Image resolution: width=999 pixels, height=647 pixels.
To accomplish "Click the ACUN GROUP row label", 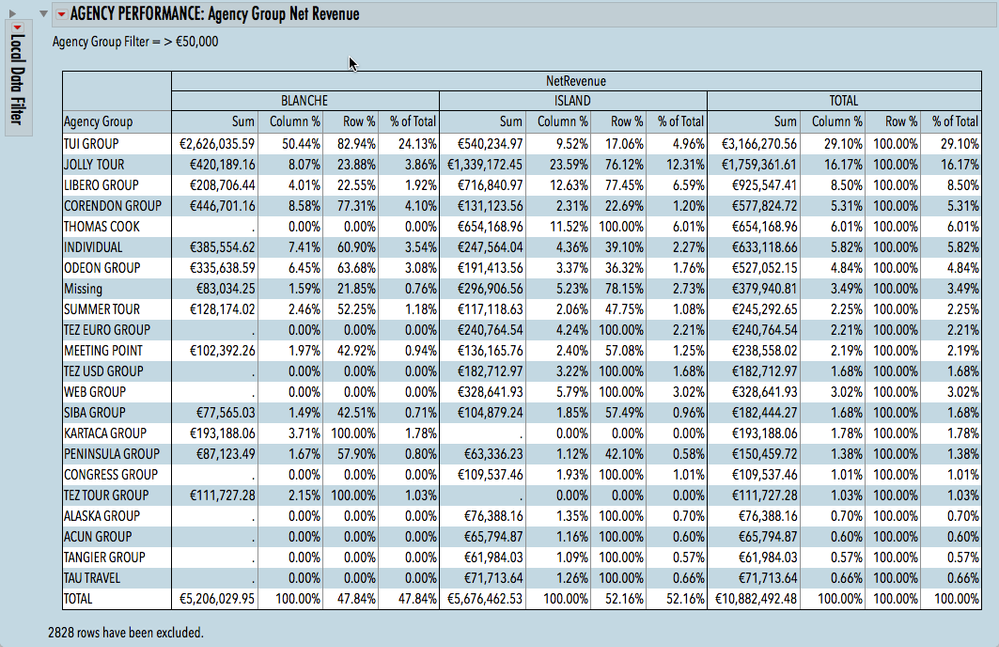I will (98, 537).
